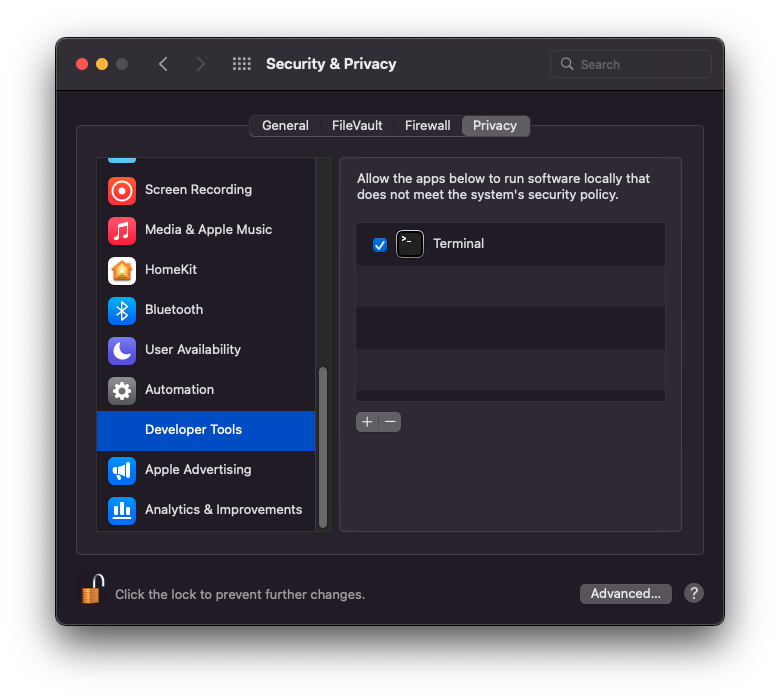The height and width of the screenshot is (699, 780).
Task: Select the Privacy tab
Action: coord(495,125)
